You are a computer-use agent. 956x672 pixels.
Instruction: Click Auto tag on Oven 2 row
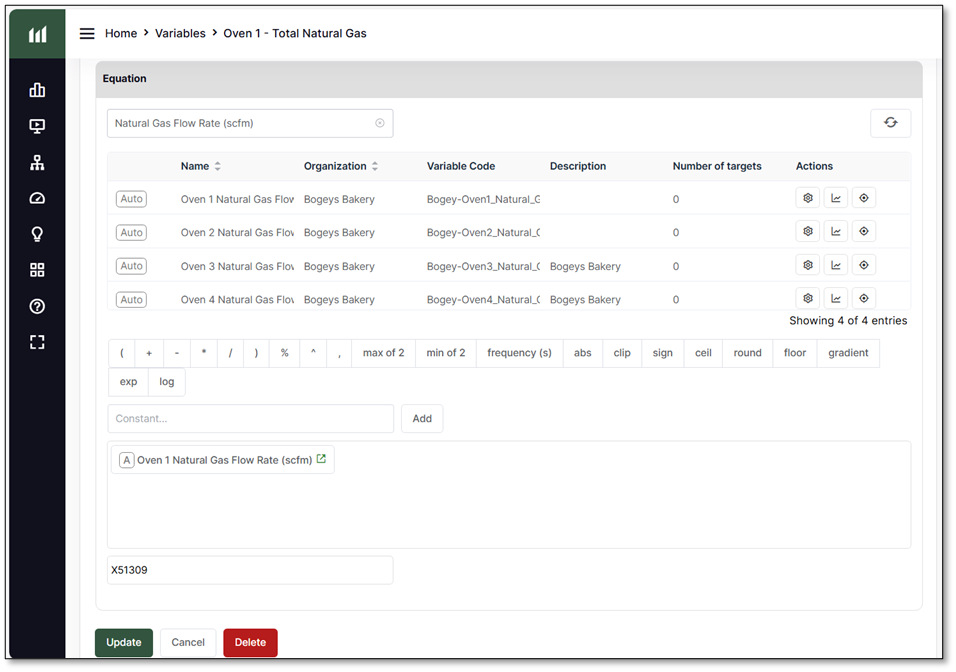click(131, 232)
